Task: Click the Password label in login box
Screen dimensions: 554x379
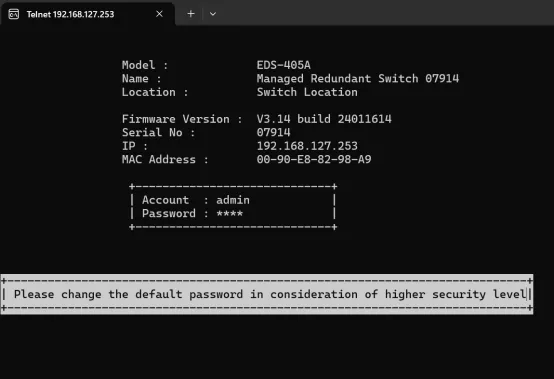Action: 169,214
